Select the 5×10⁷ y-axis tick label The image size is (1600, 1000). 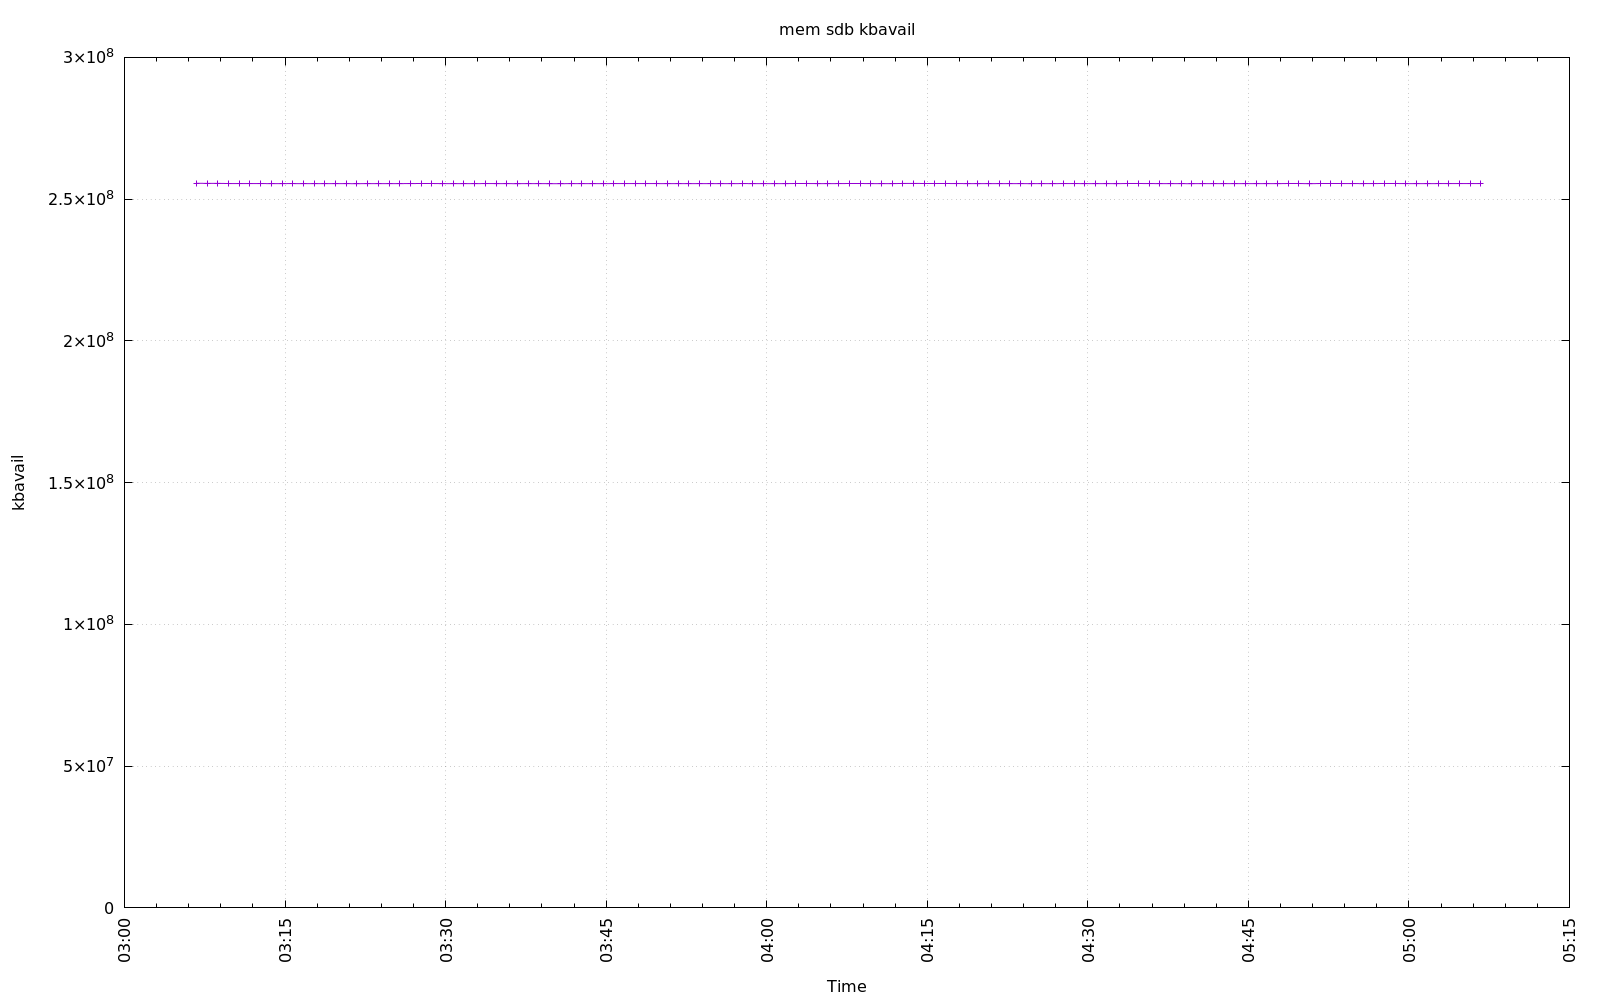point(88,766)
